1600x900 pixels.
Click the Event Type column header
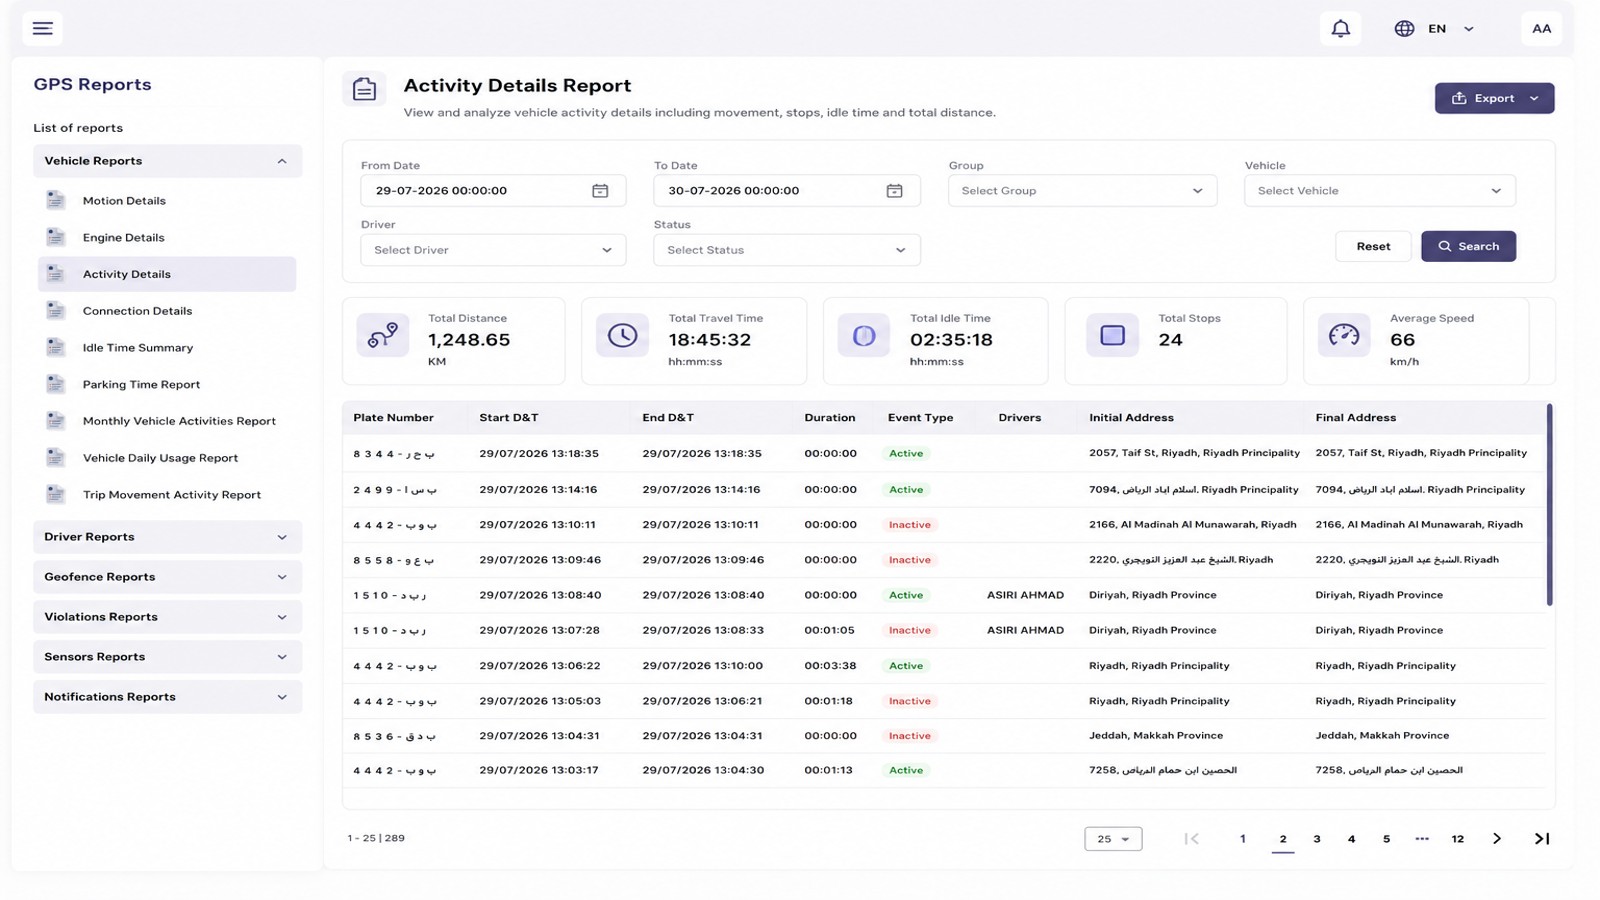(x=920, y=418)
